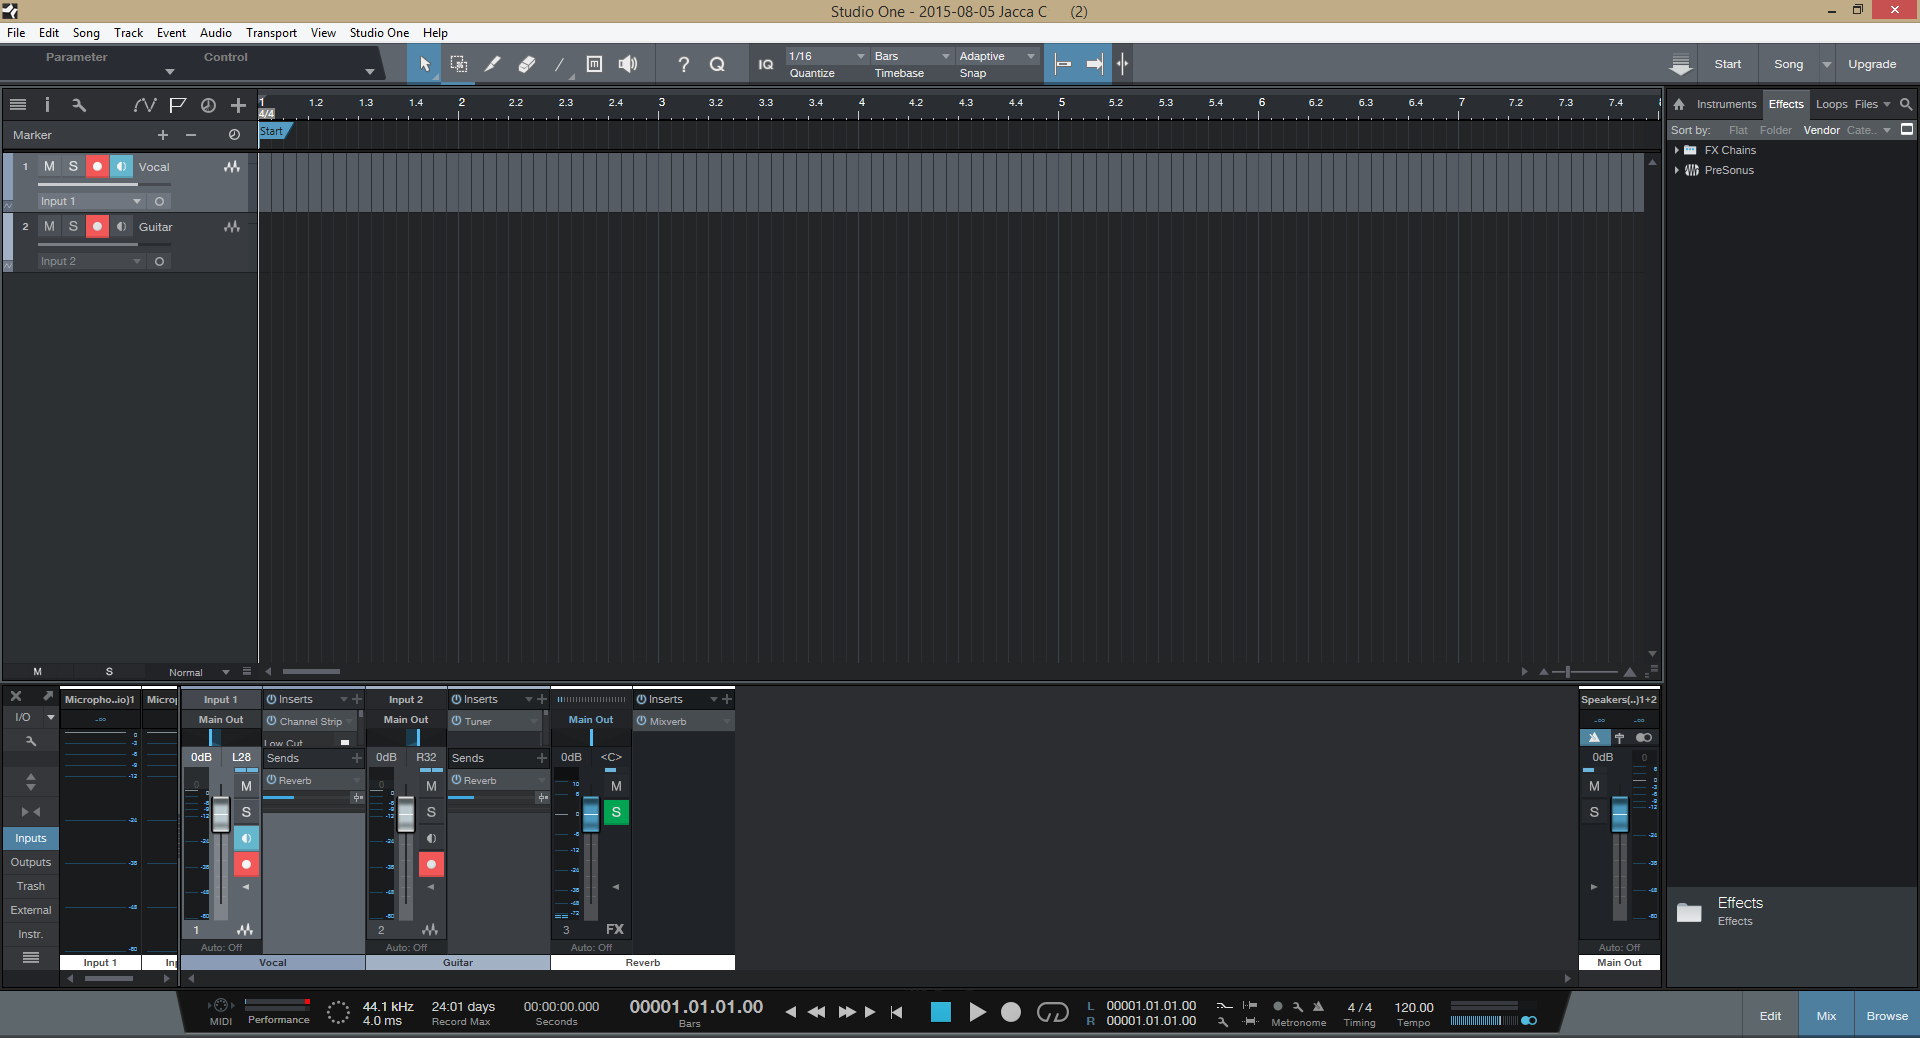The width and height of the screenshot is (1920, 1038).
Task: Select the Arrow tool
Action: click(x=424, y=64)
